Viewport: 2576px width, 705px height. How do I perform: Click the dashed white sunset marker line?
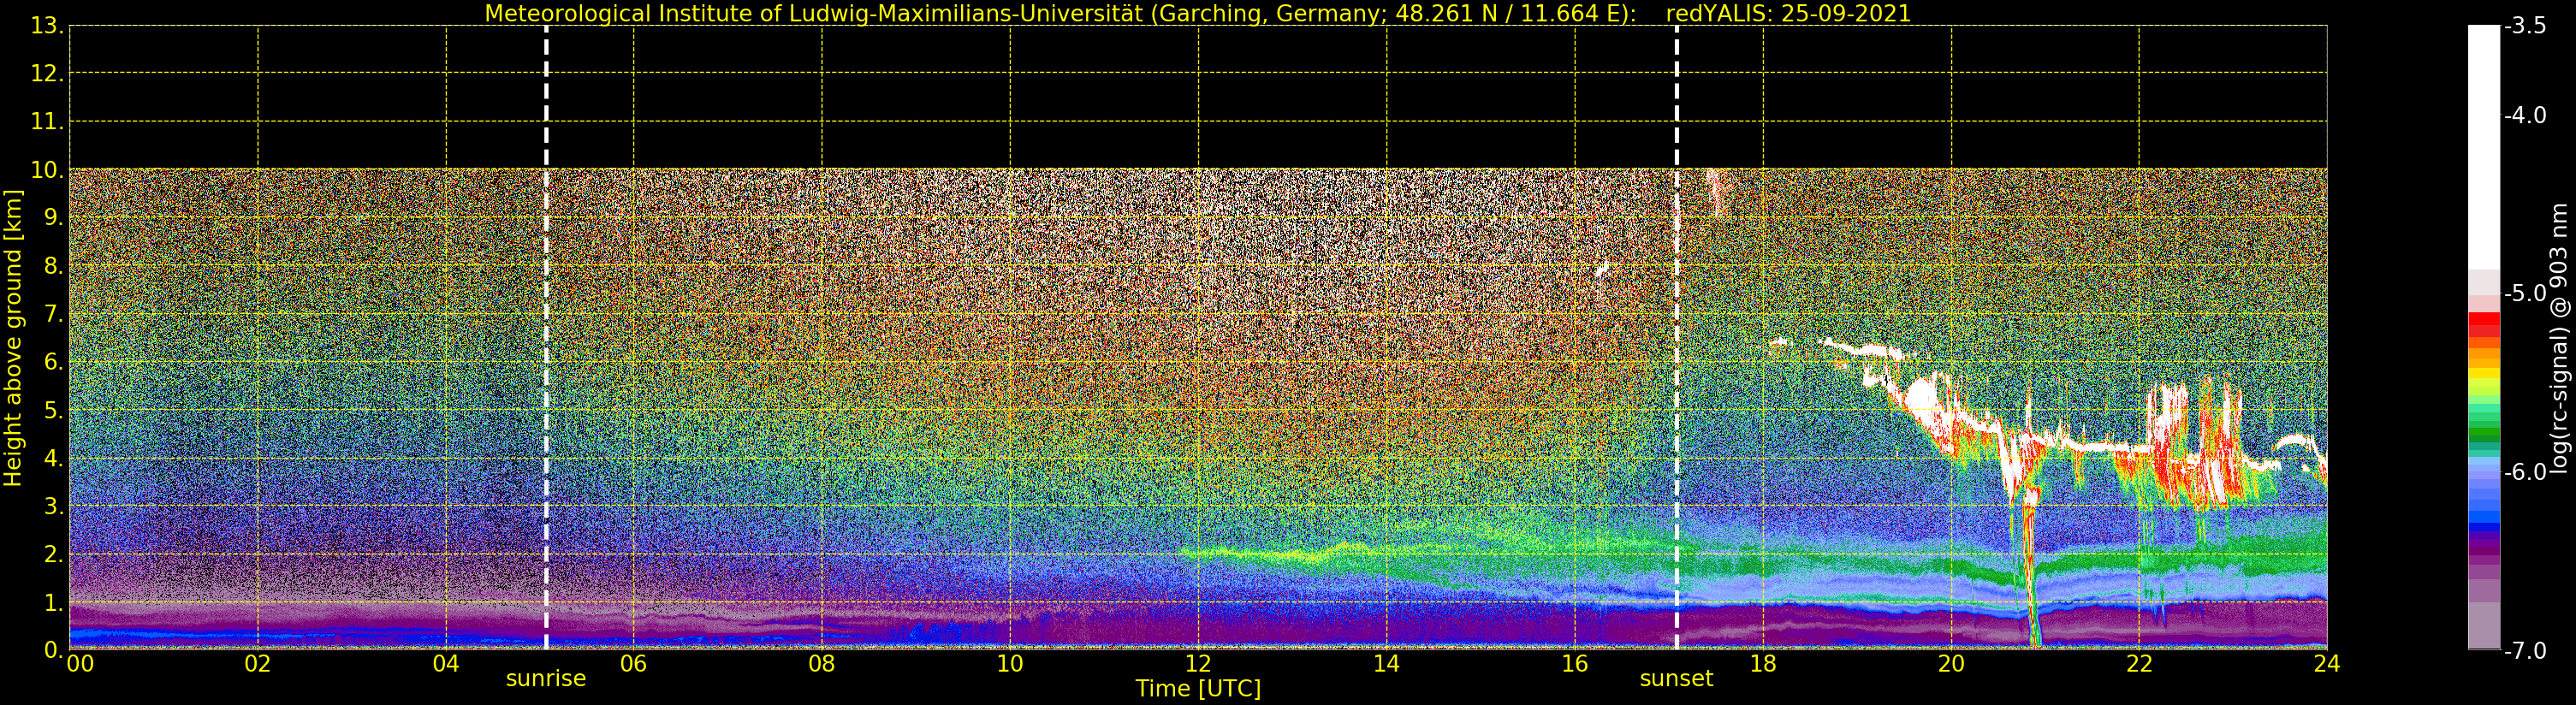(1677, 338)
